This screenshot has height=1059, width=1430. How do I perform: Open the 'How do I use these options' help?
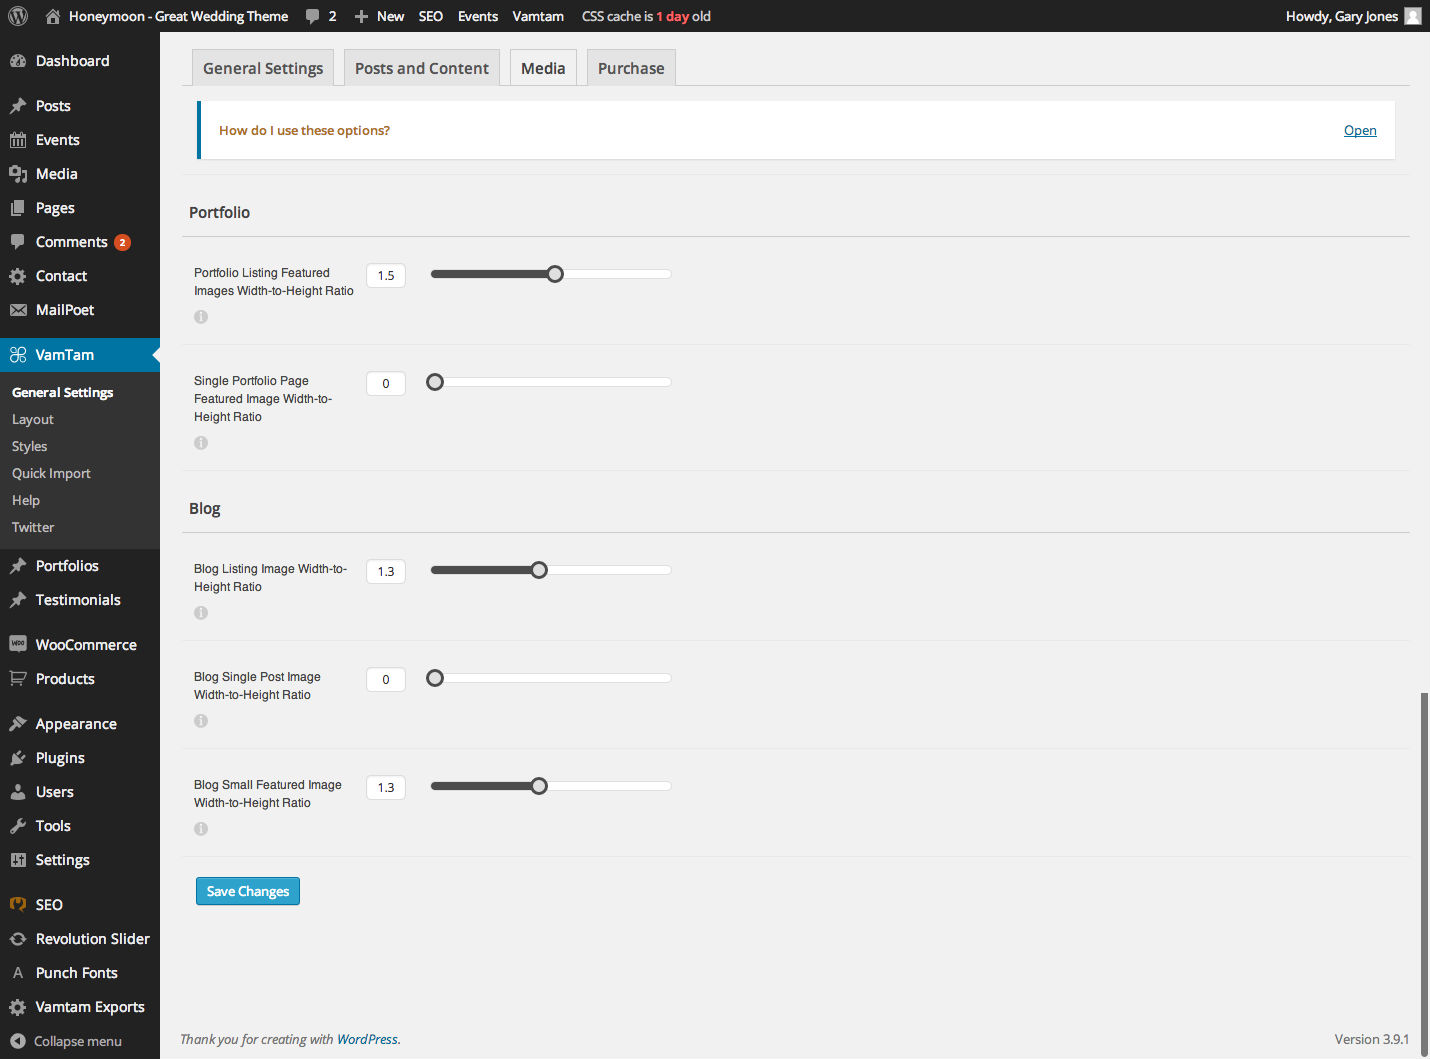coord(1359,130)
